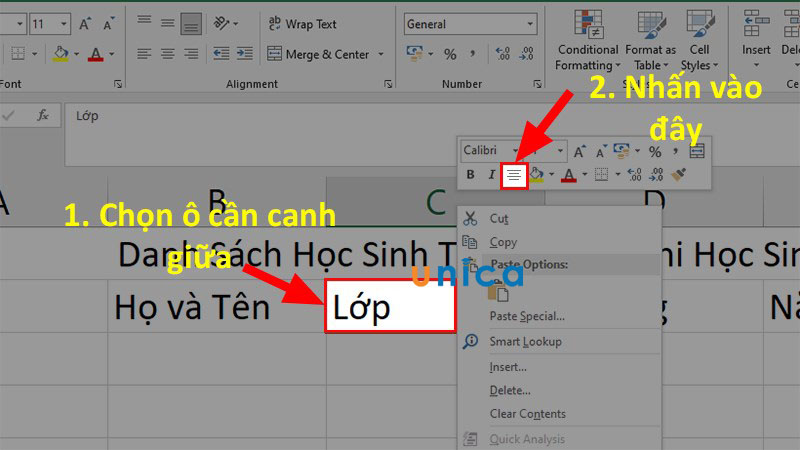Click mini toolbar Decrease Decimal icon
This screenshot has height=450, width=800.
point(656,175)
